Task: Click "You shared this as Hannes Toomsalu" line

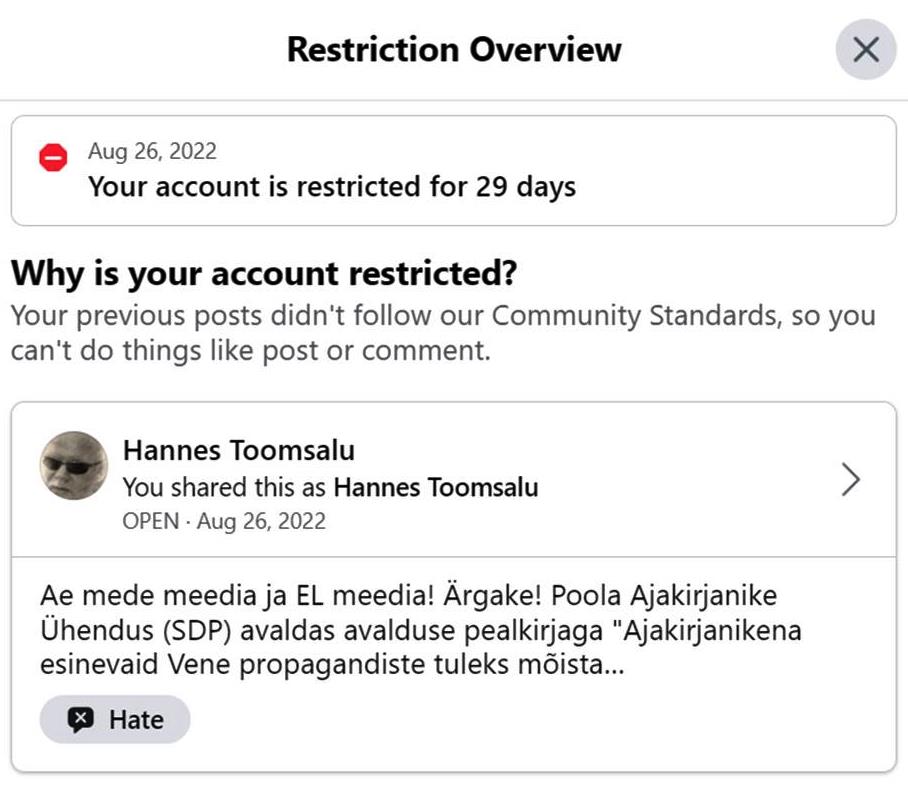Action: pyautogui.click(x=330, y=487)
